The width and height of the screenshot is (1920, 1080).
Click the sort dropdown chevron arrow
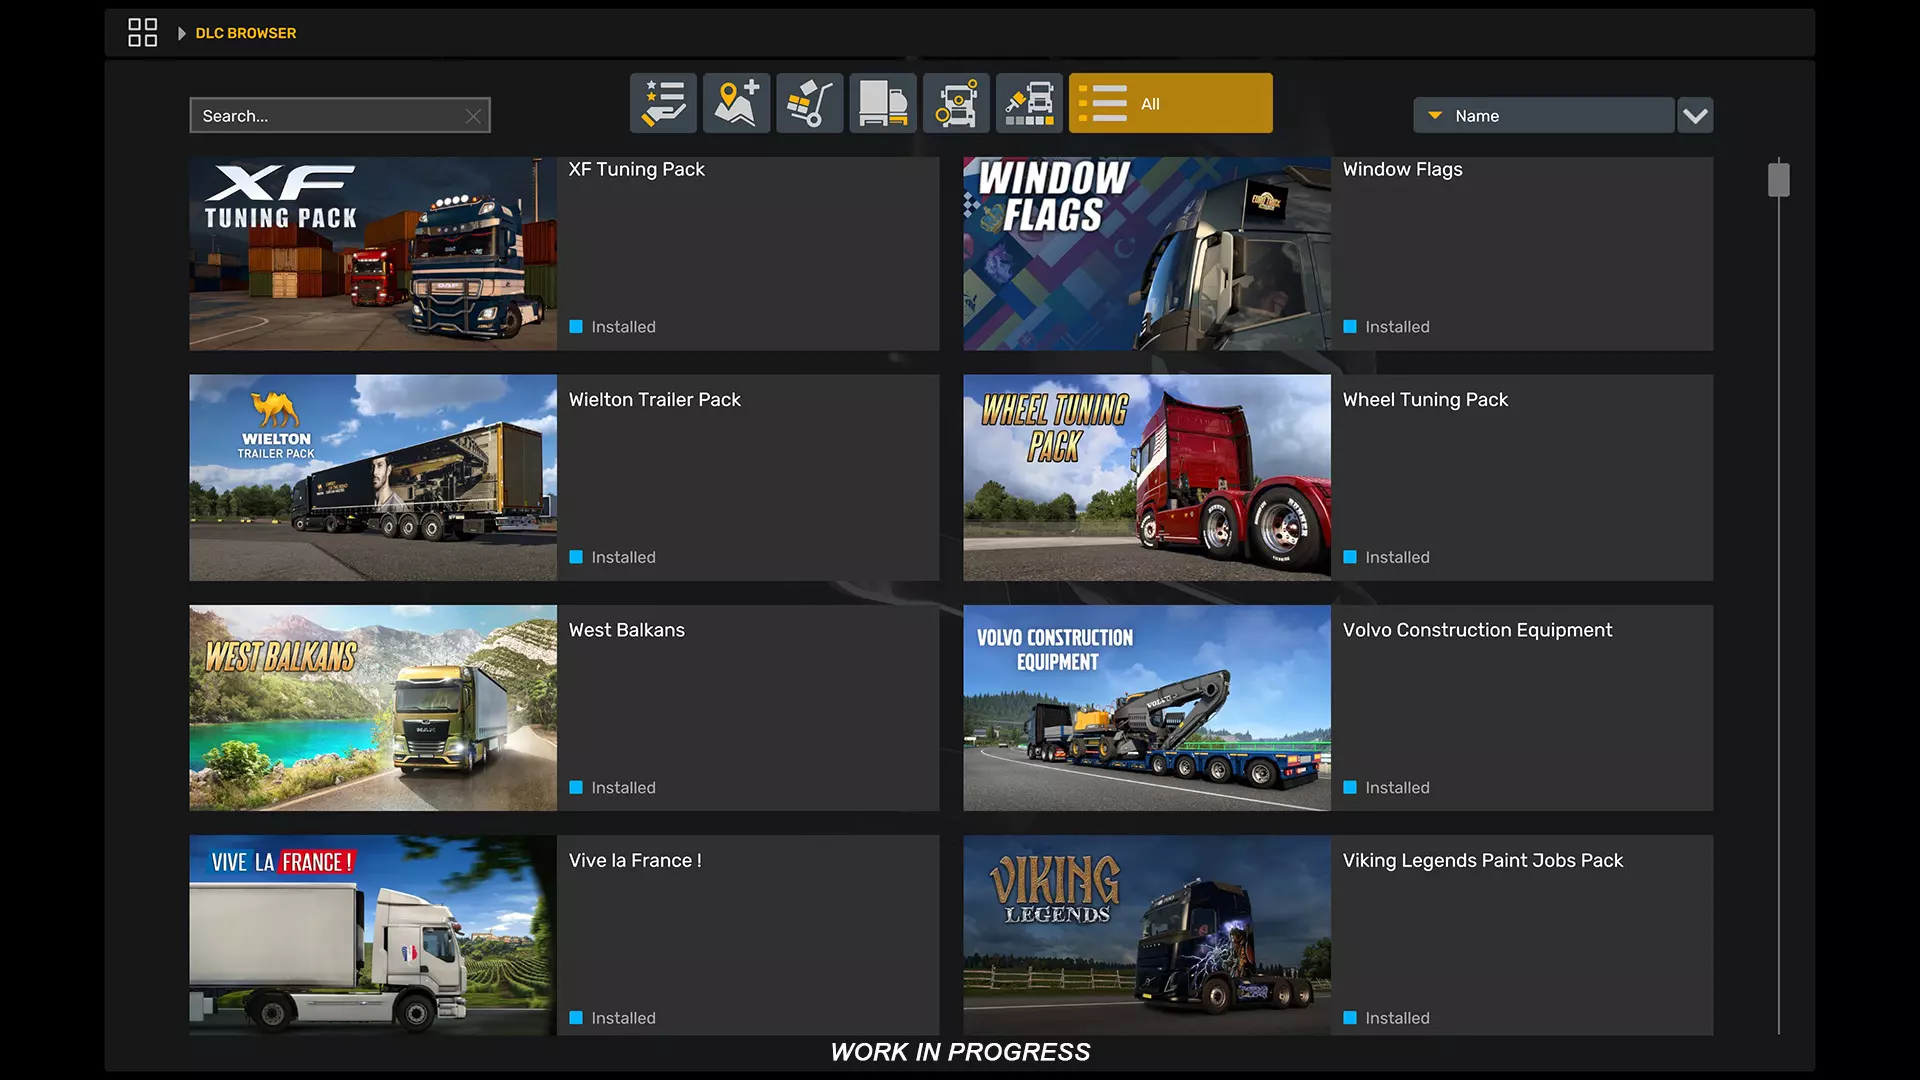(x=1695, y=116)
